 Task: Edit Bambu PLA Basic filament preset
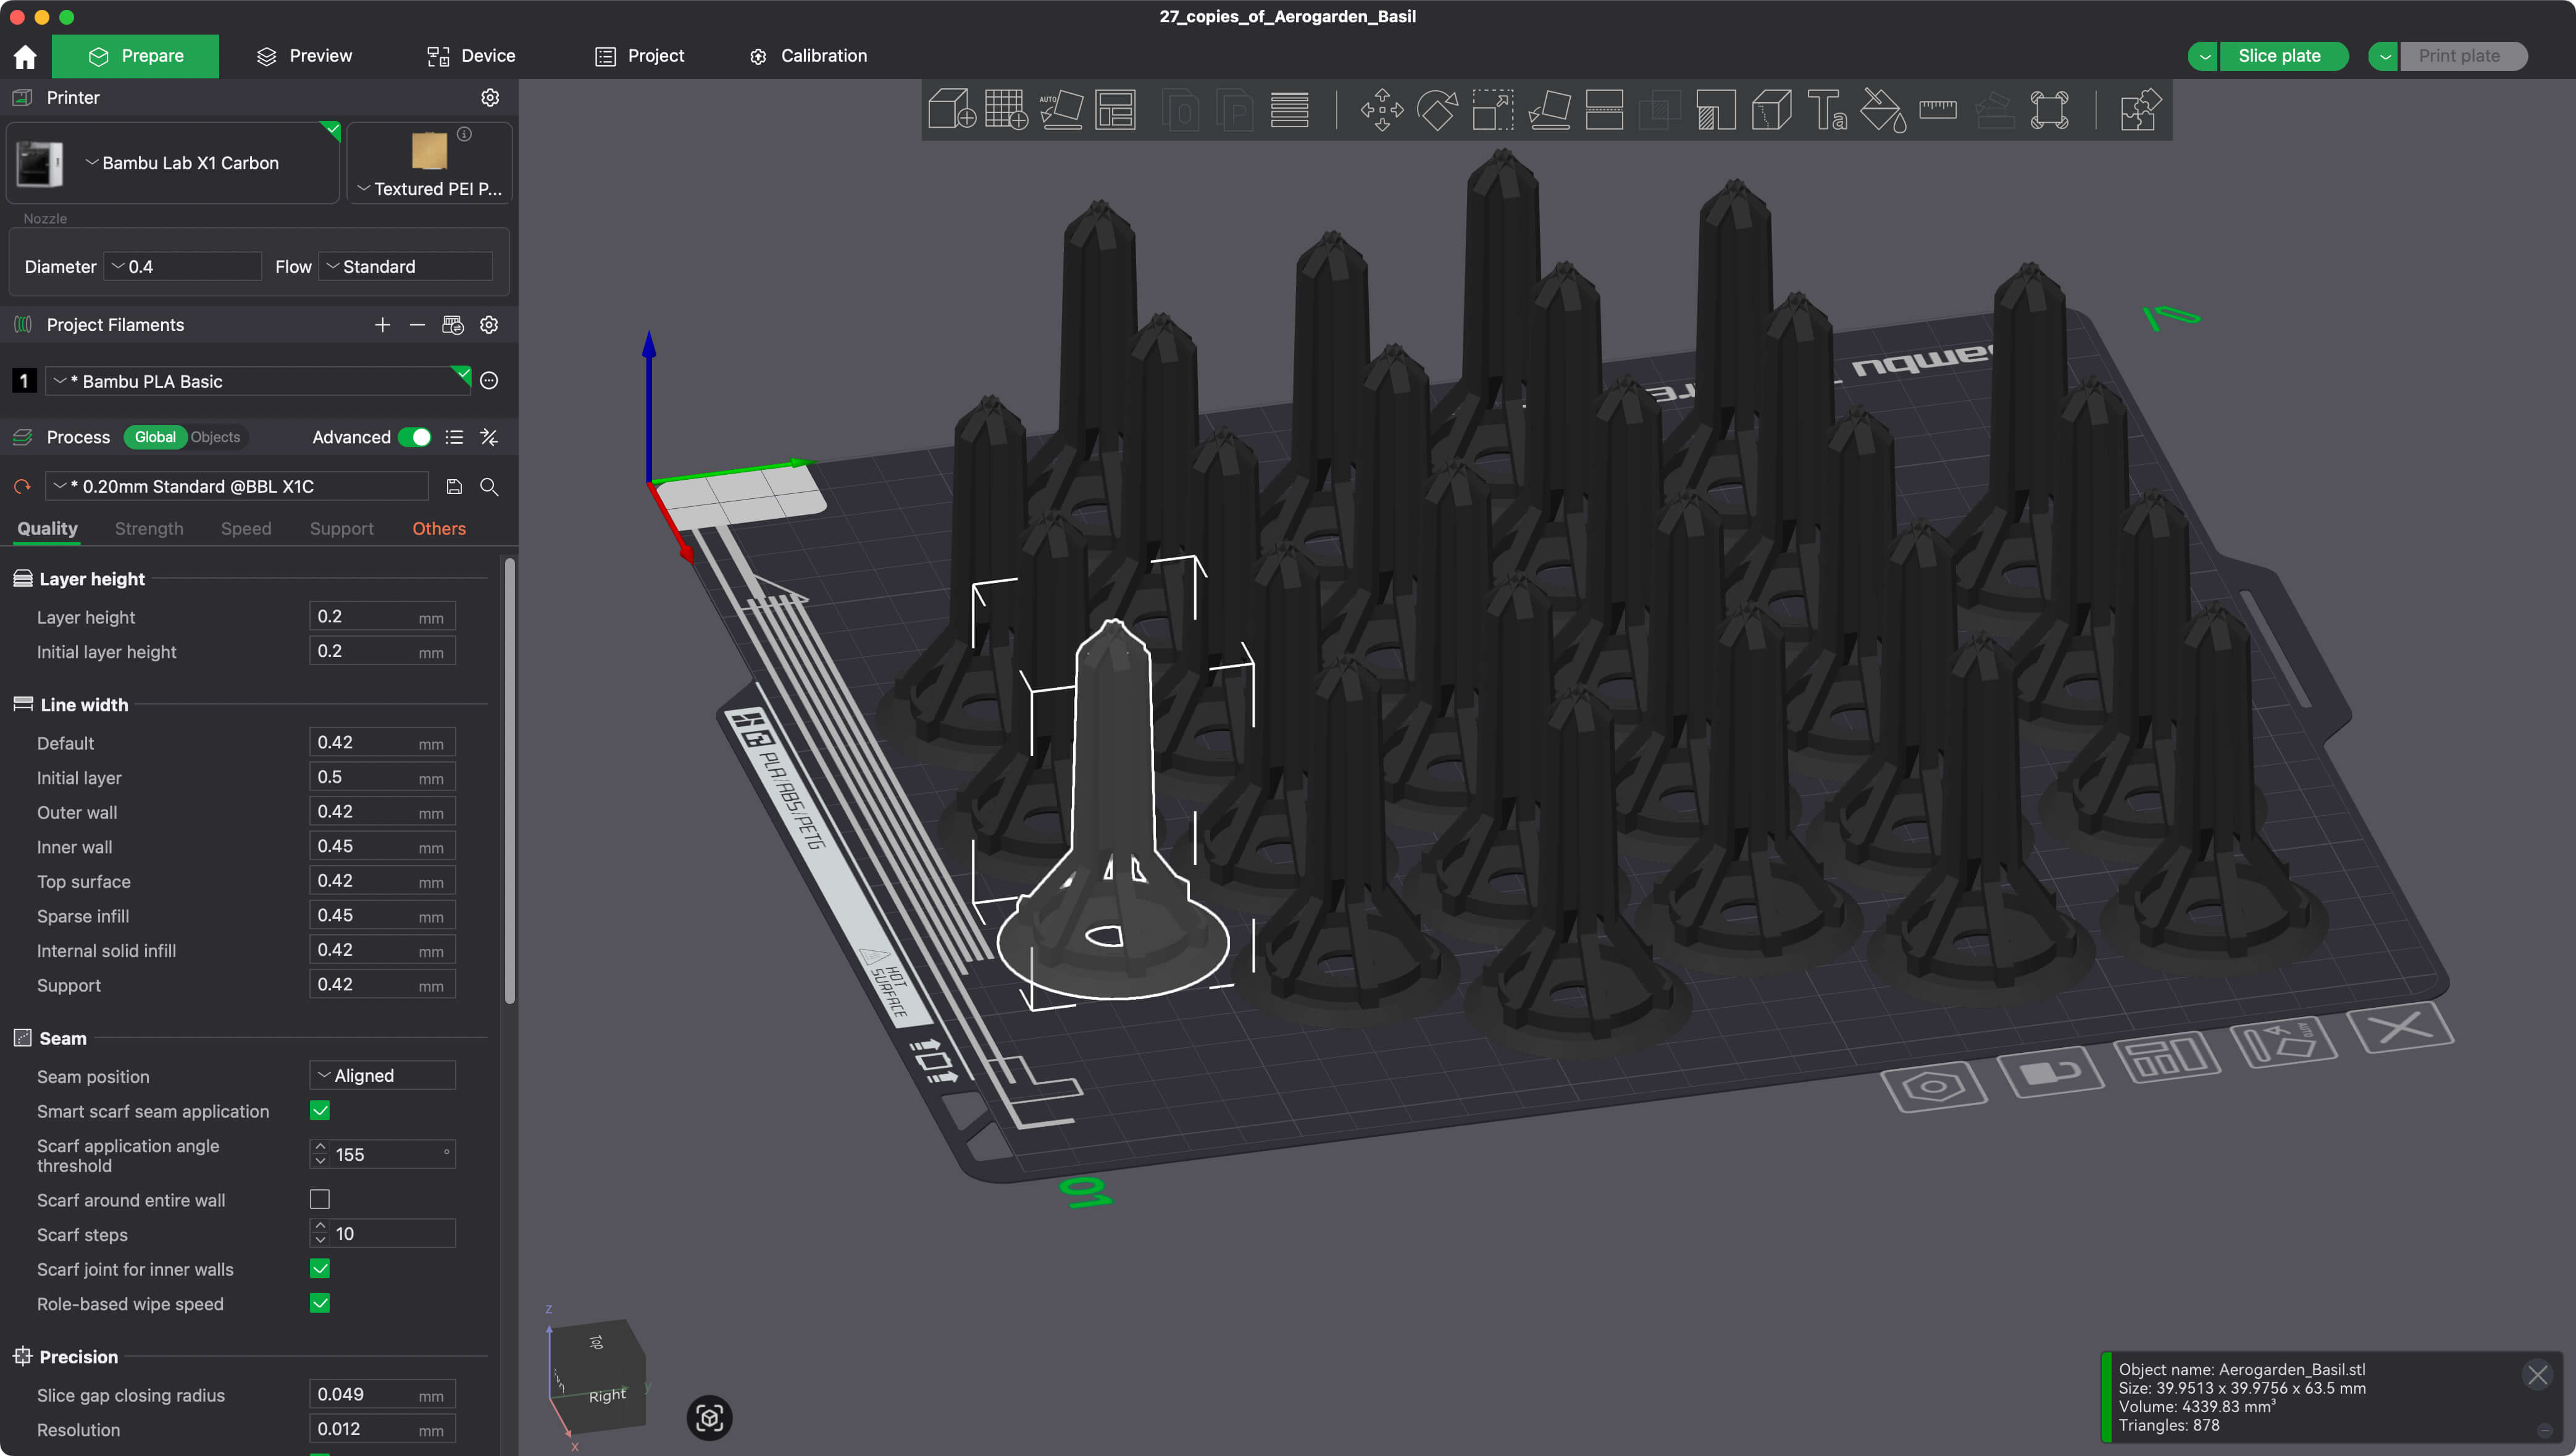[489, 380]
